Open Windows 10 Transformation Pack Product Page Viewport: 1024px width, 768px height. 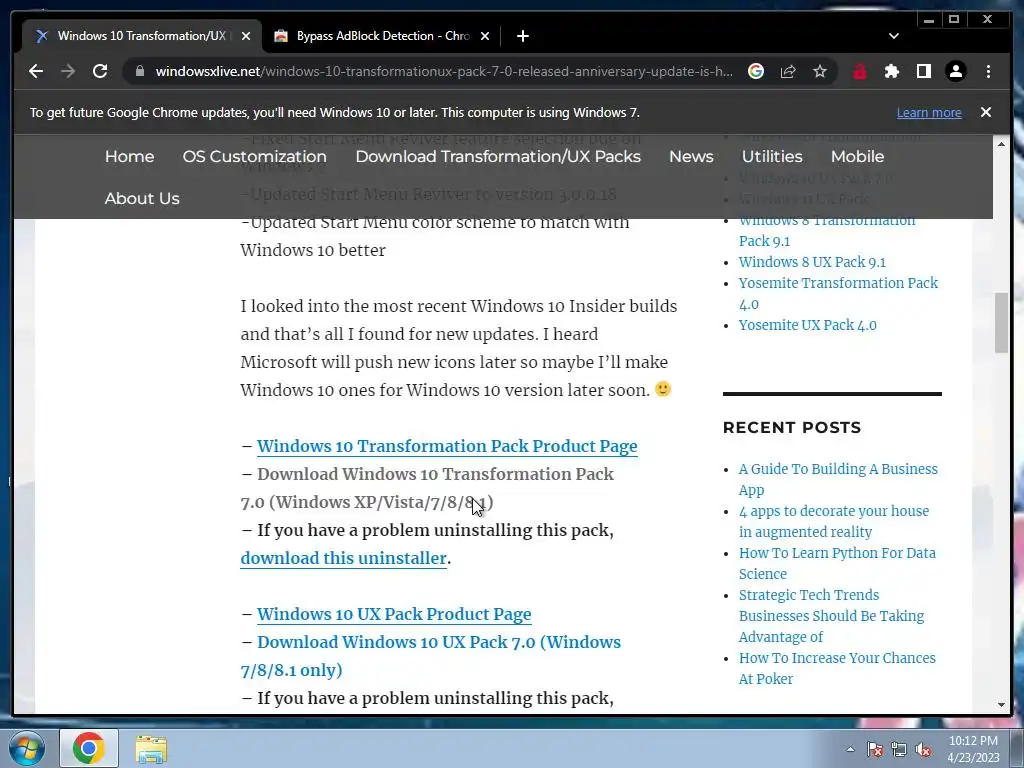click(447, 446)
